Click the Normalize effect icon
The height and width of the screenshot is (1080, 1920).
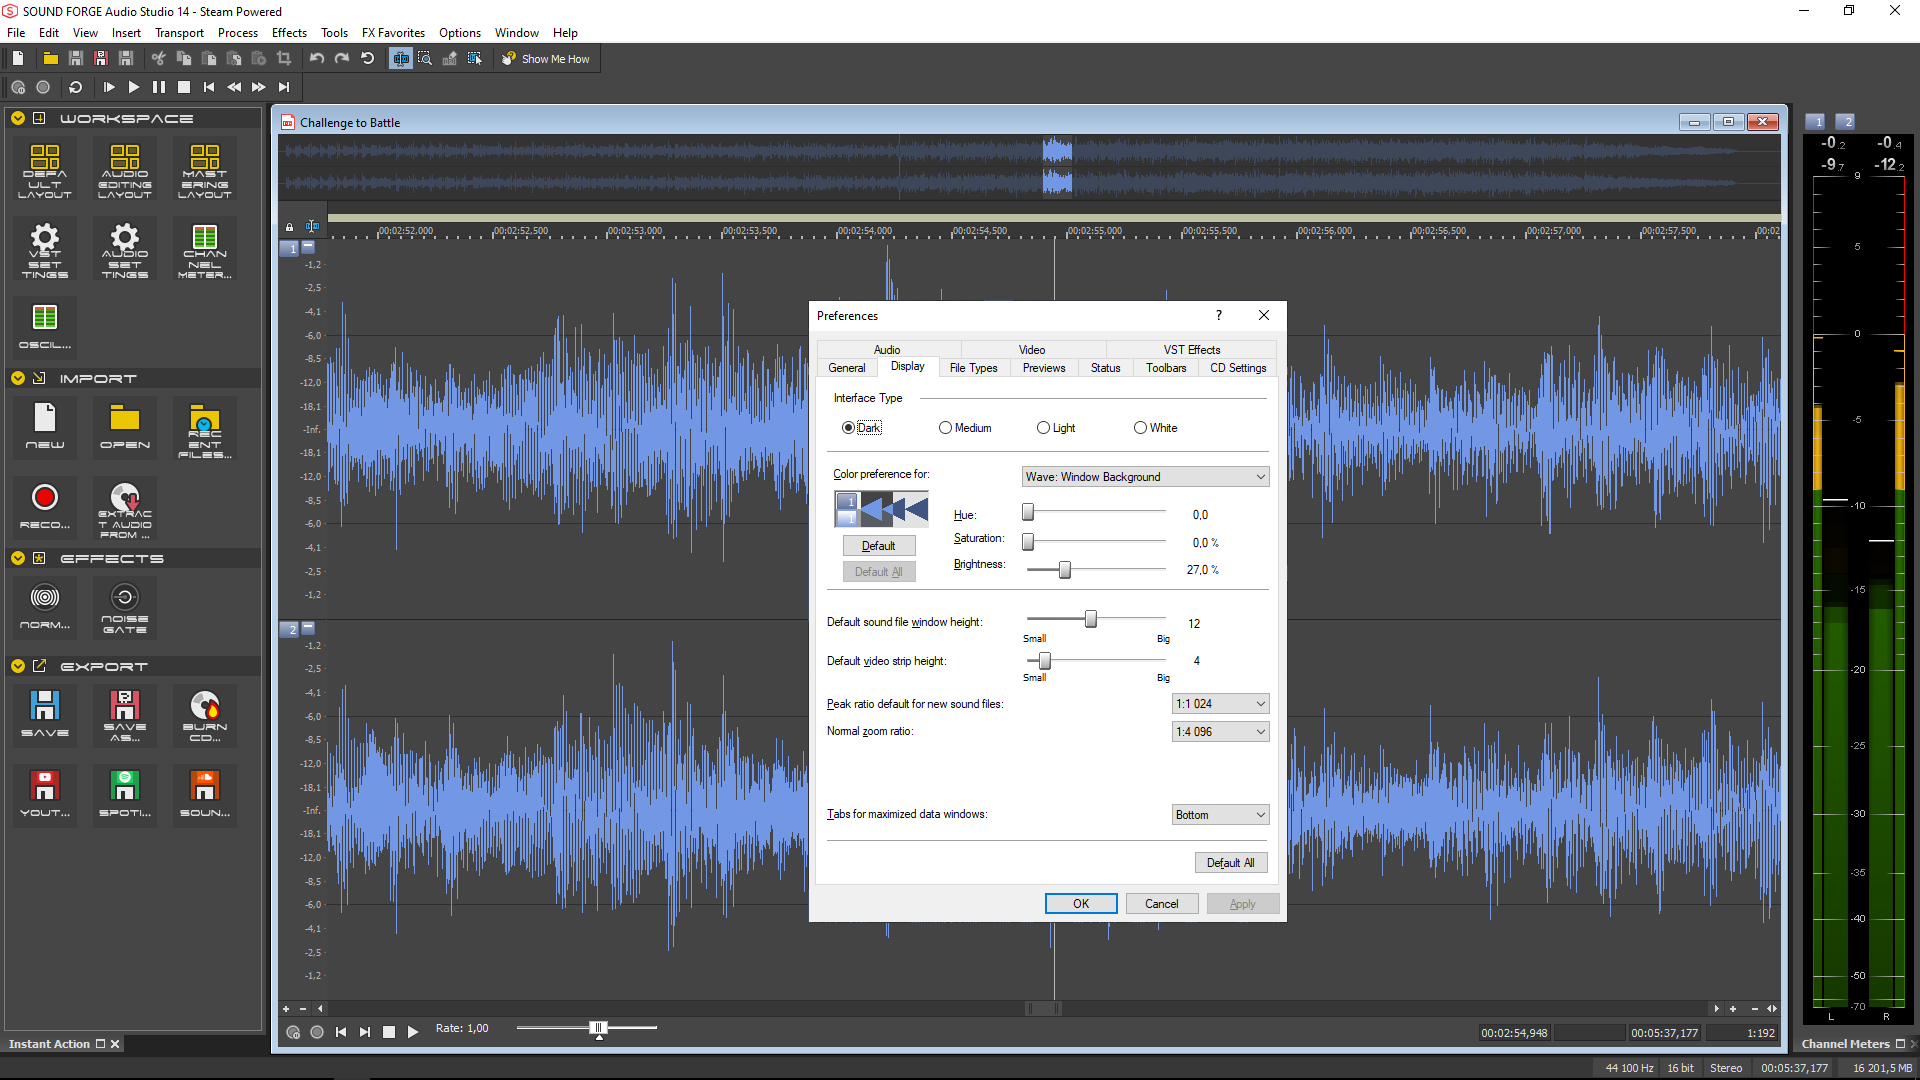45,605
